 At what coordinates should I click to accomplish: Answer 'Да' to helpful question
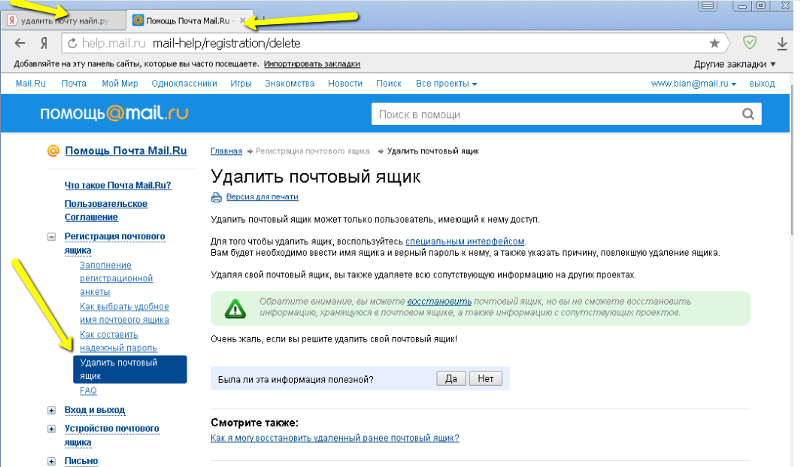point(451,379)
